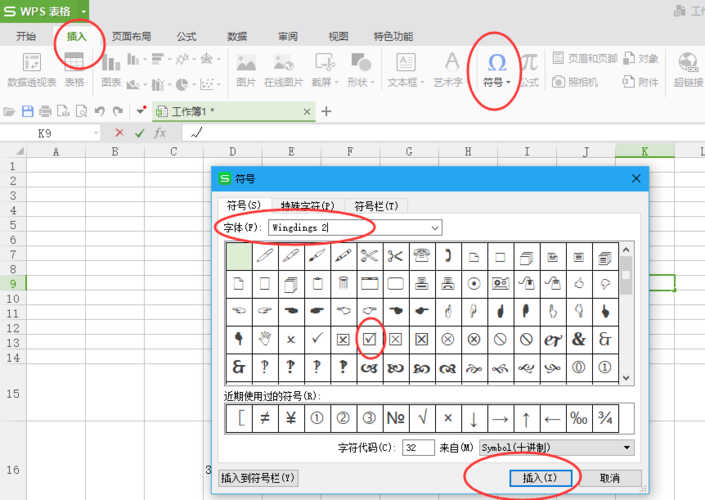Select row 9 header
The width and height of the screenshot is (705, 500).
13,284
